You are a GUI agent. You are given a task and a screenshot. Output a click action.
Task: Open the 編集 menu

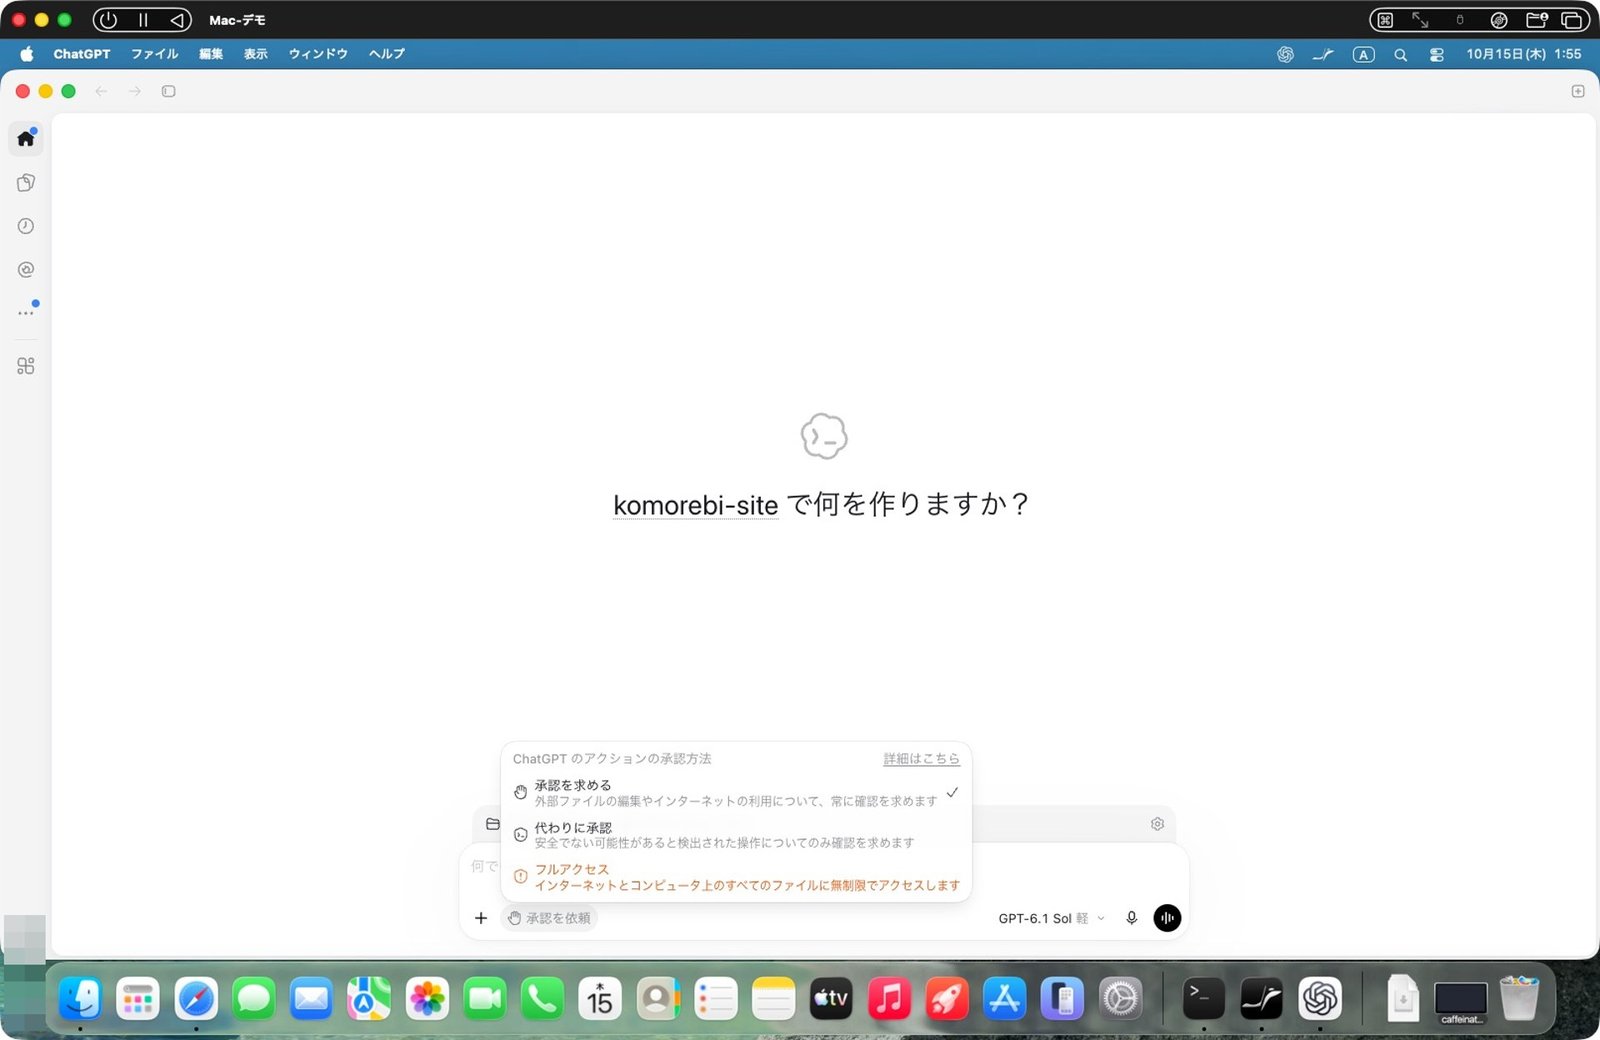211,54
